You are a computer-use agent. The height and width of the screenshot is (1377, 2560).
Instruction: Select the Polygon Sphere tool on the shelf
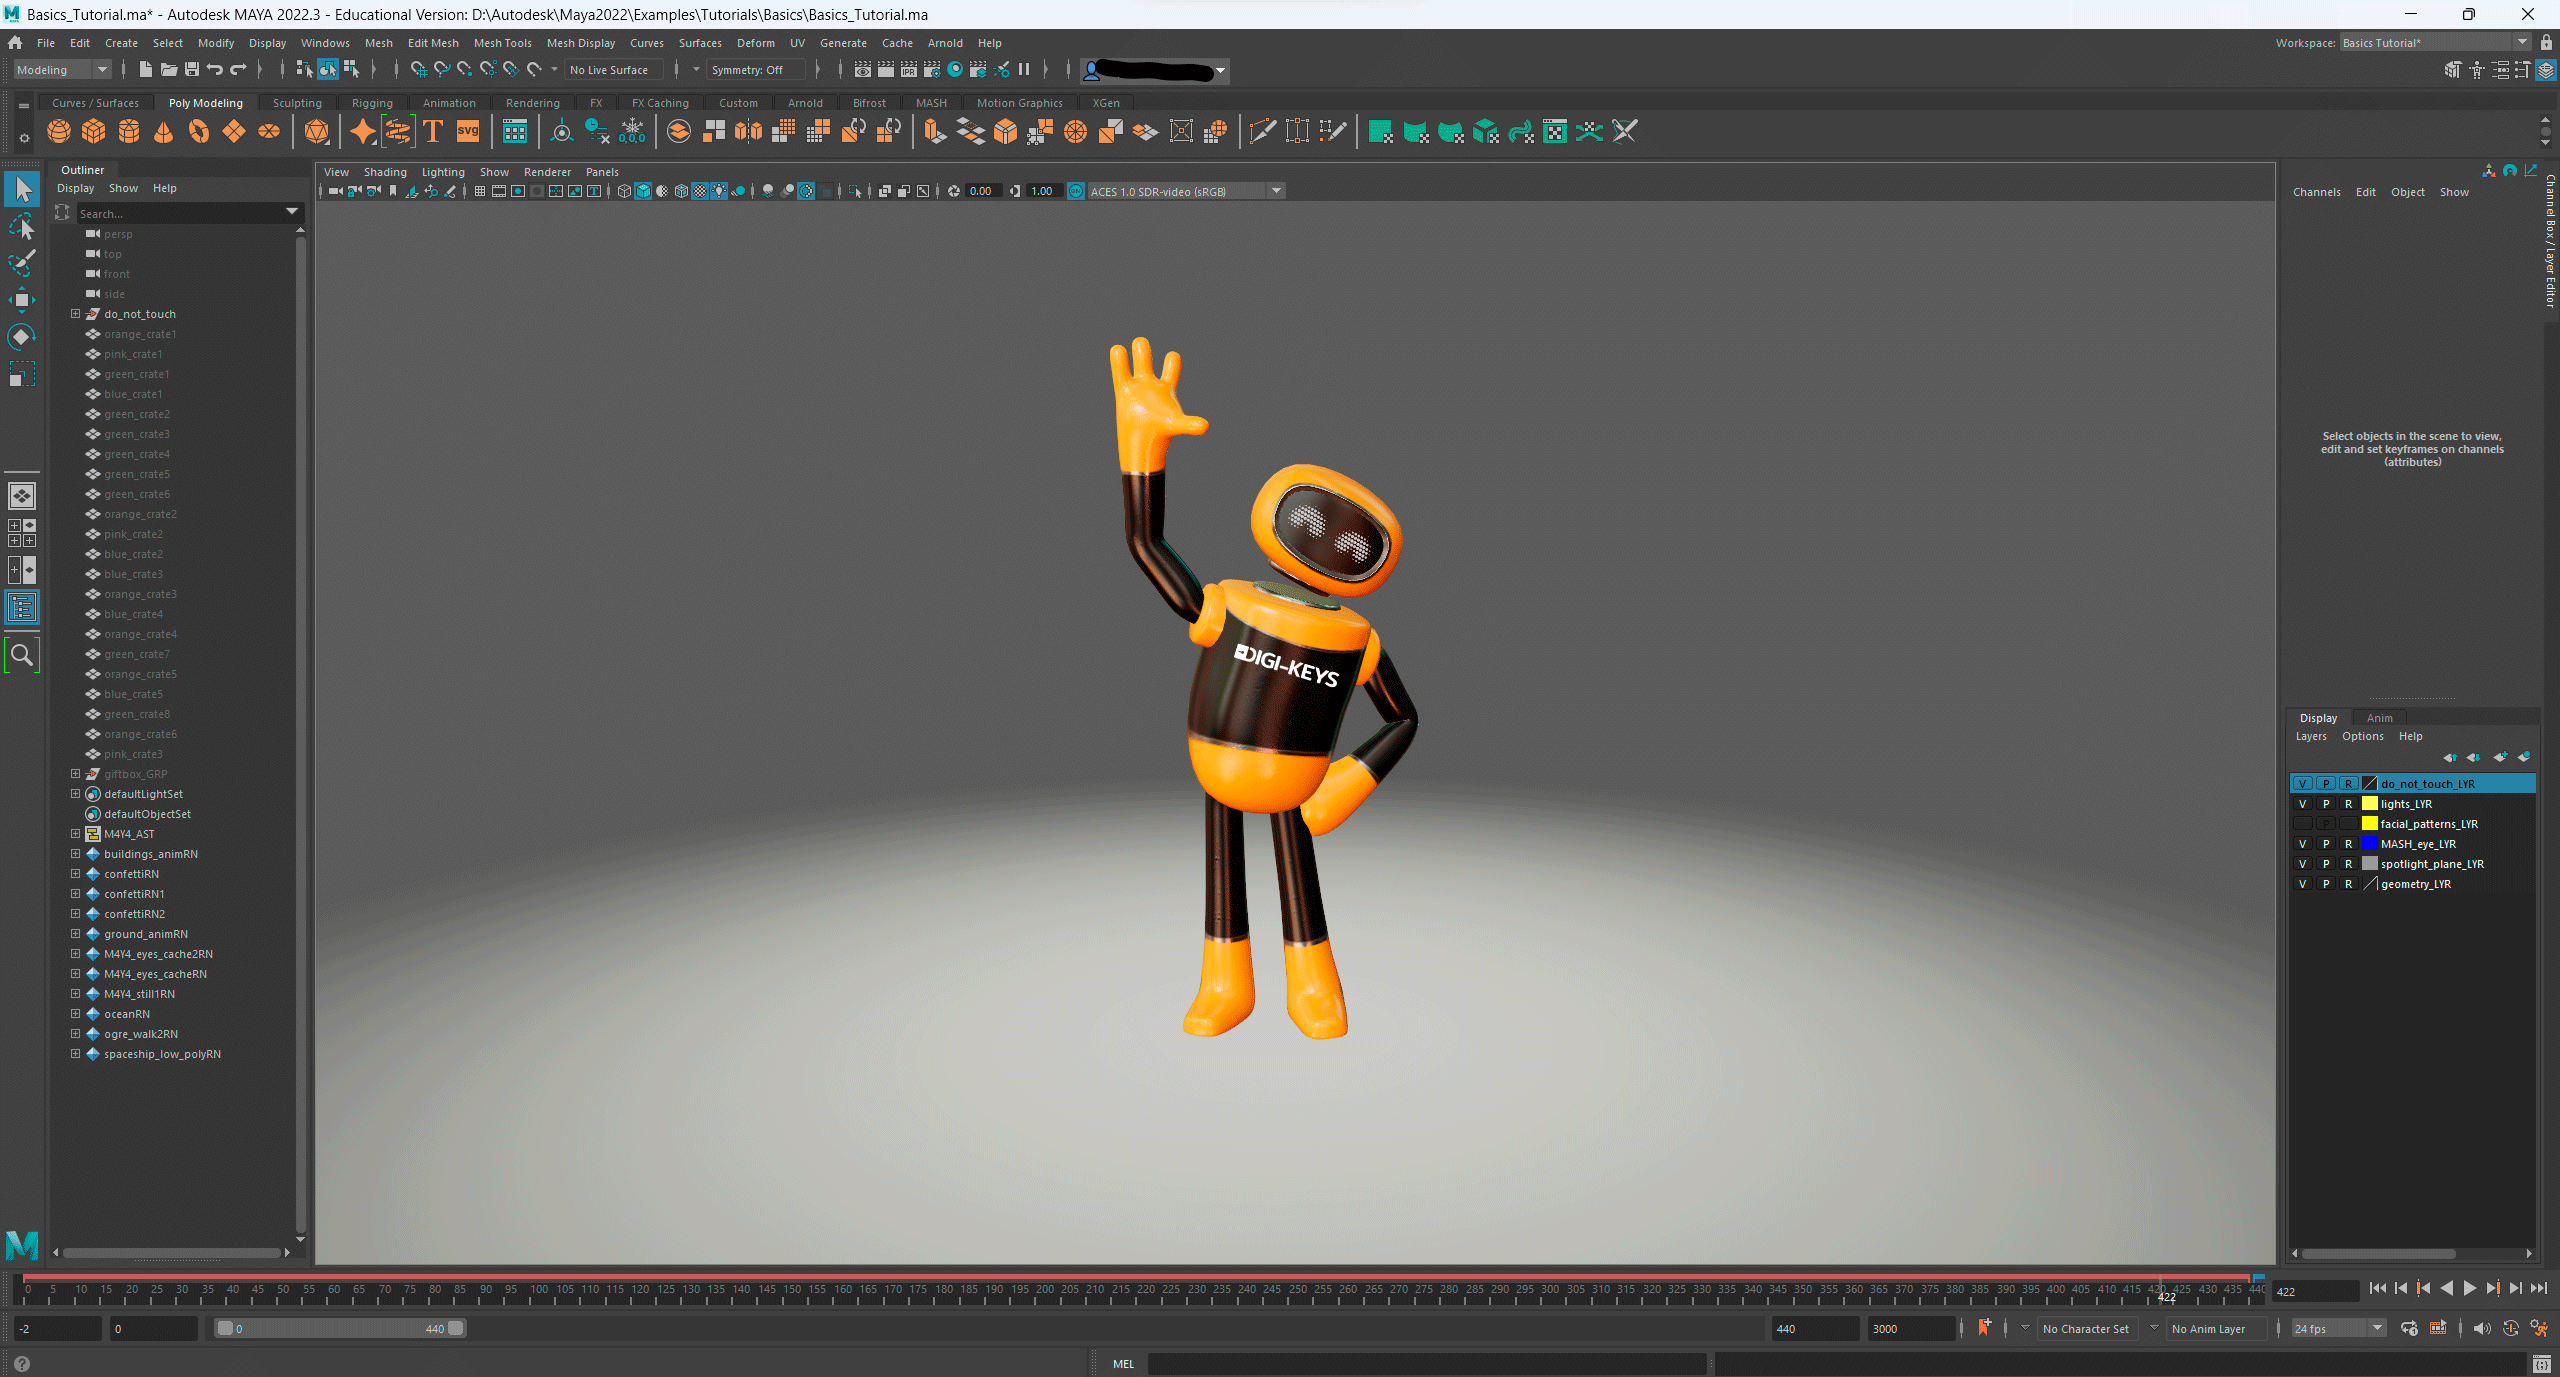pyautogui.click(x=58, y=131)
